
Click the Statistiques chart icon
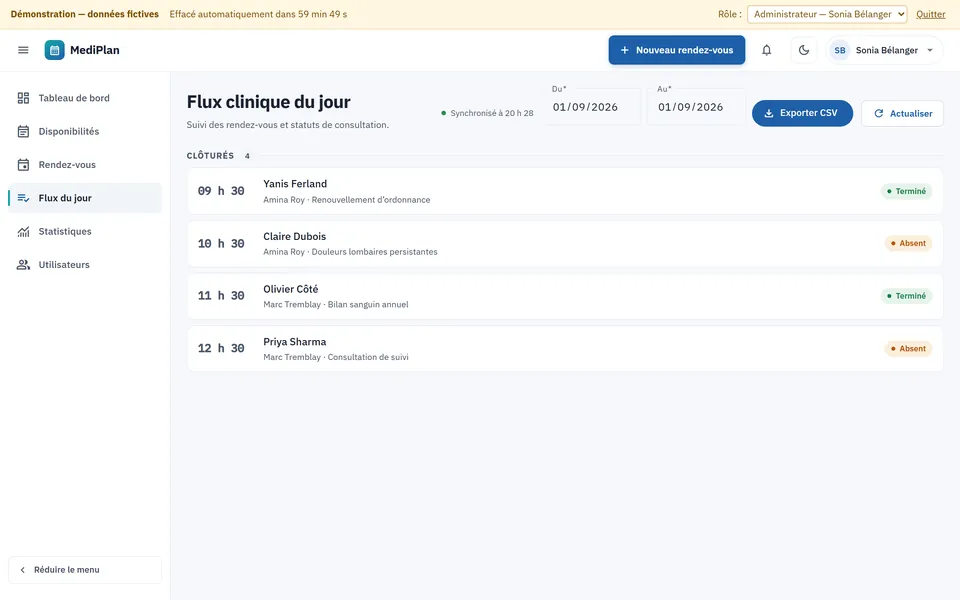click(23, 231)
